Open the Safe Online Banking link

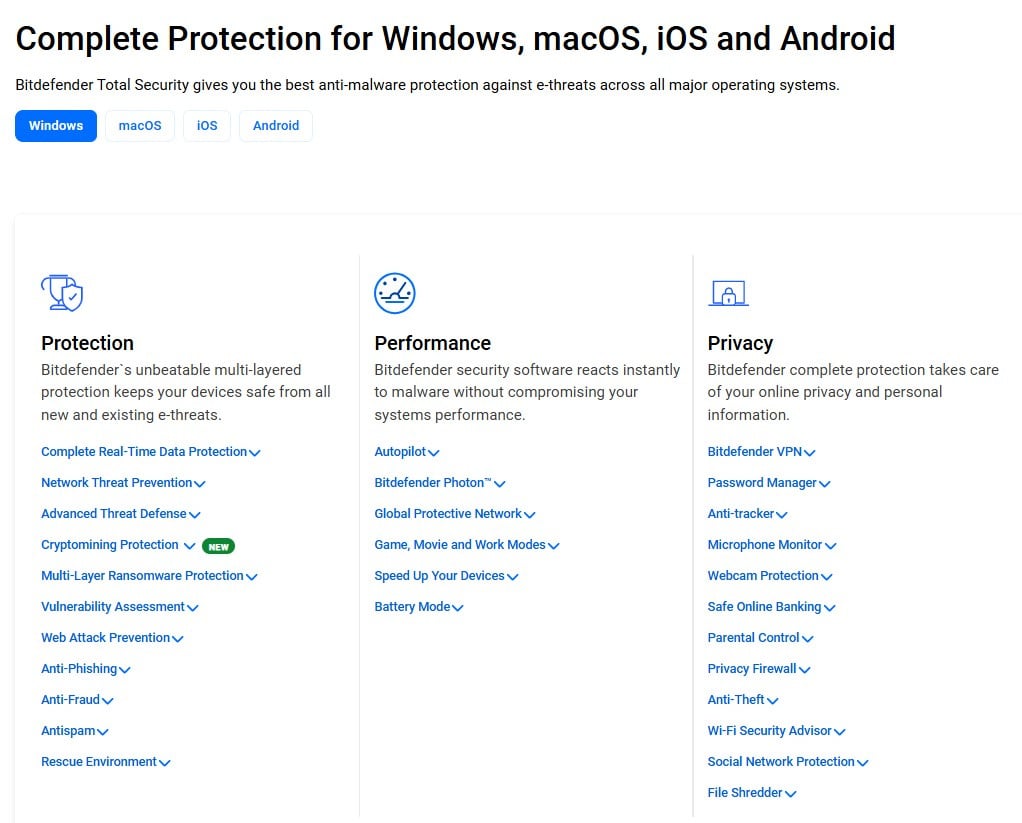point(769,607)
